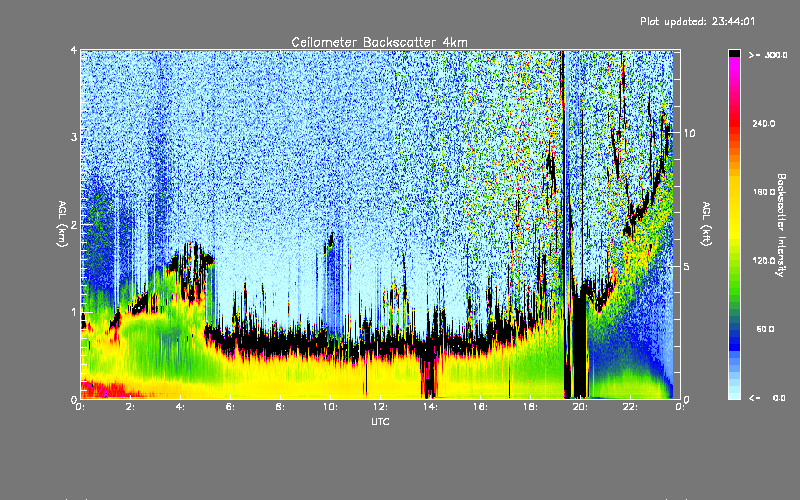Select the '4:' UTC hour label
800x500 pixels.
[180, 407]
